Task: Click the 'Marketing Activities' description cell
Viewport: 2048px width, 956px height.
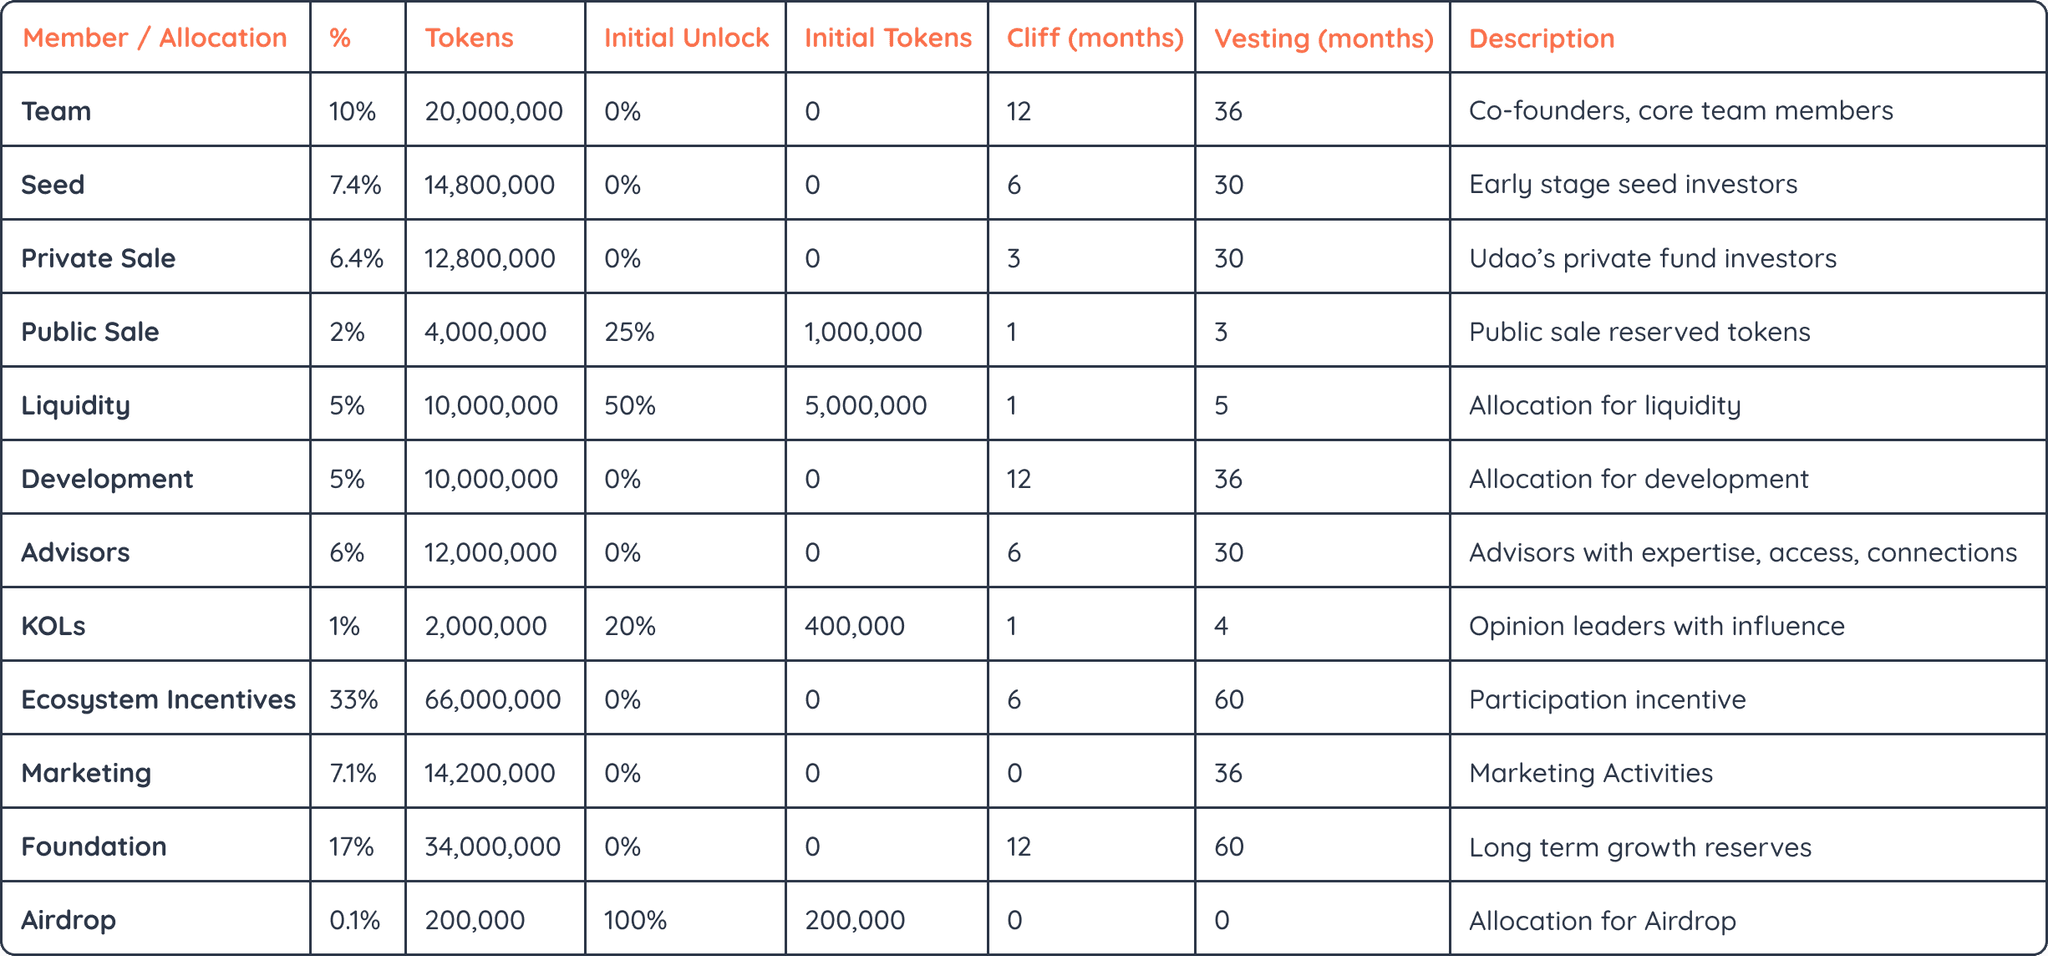Action: point(1590,773)
